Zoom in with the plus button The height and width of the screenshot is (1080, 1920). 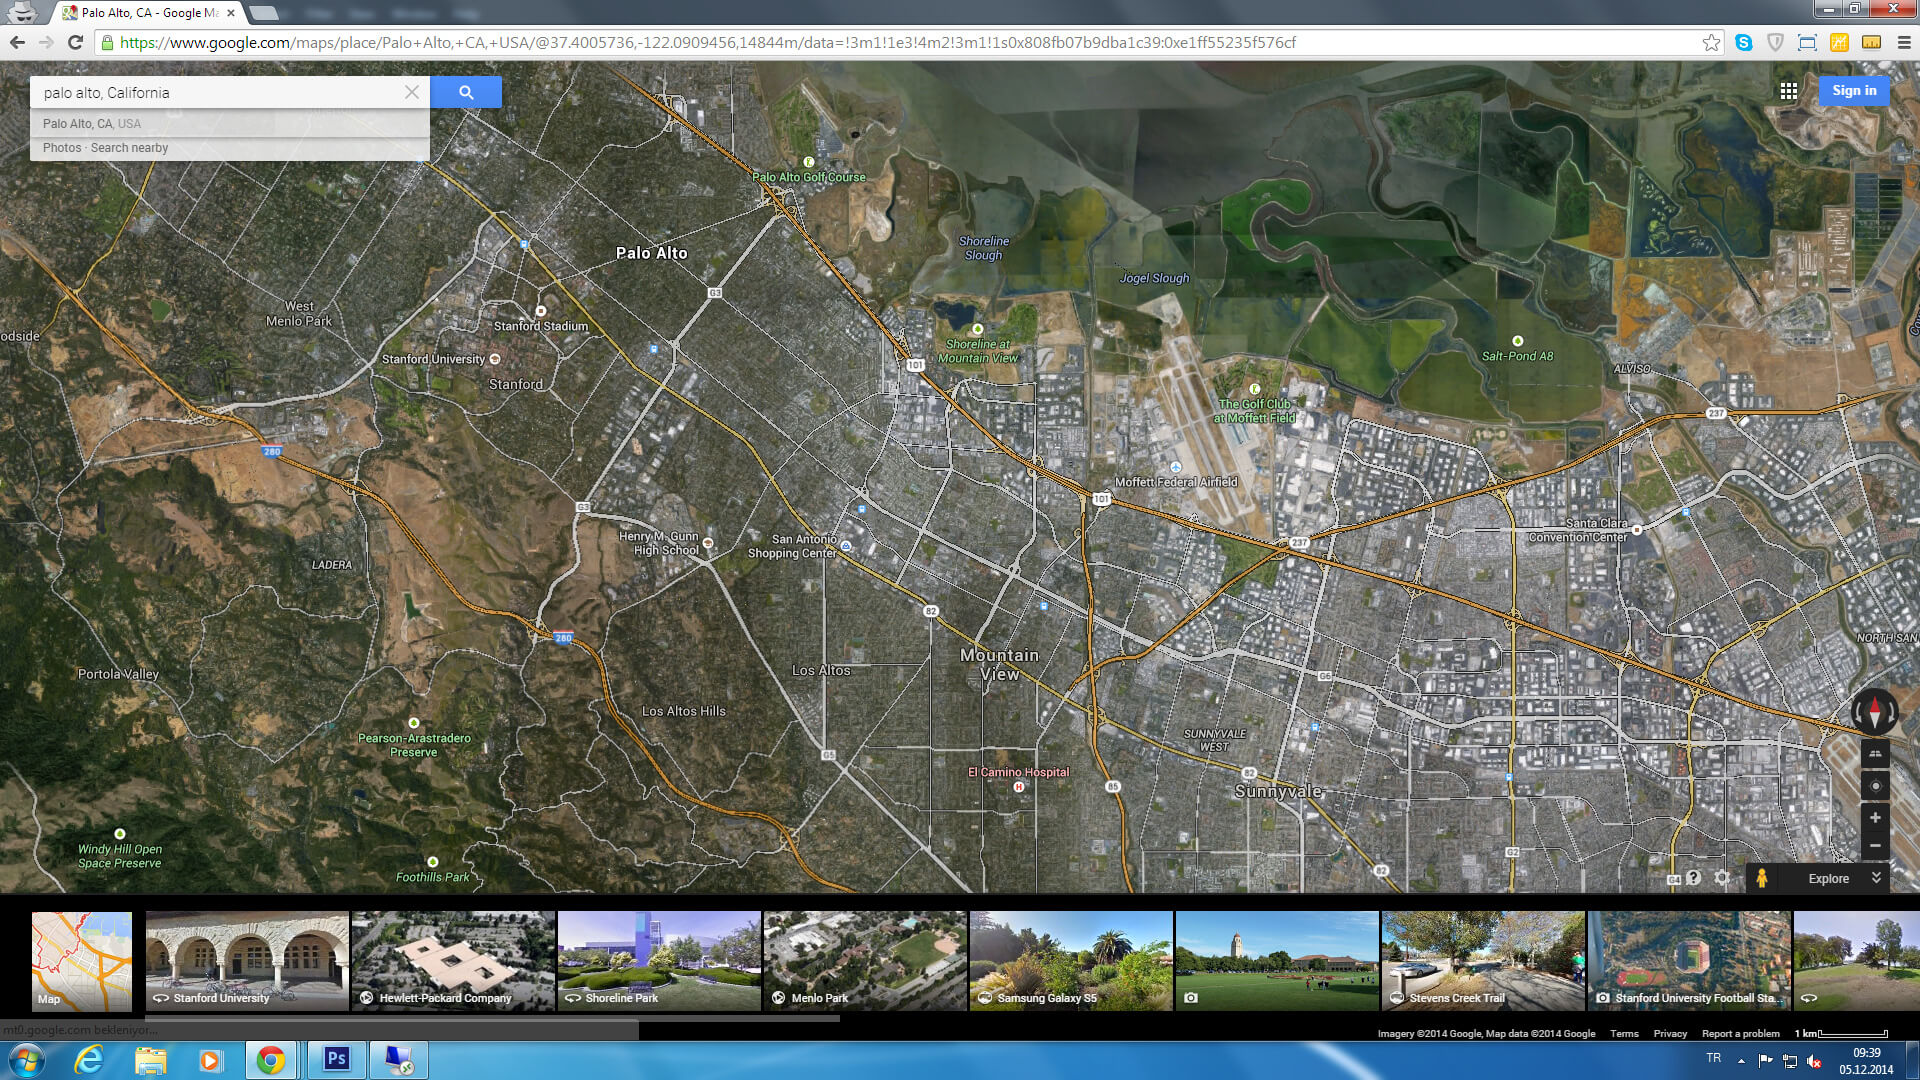click(x=1875, y=818)
